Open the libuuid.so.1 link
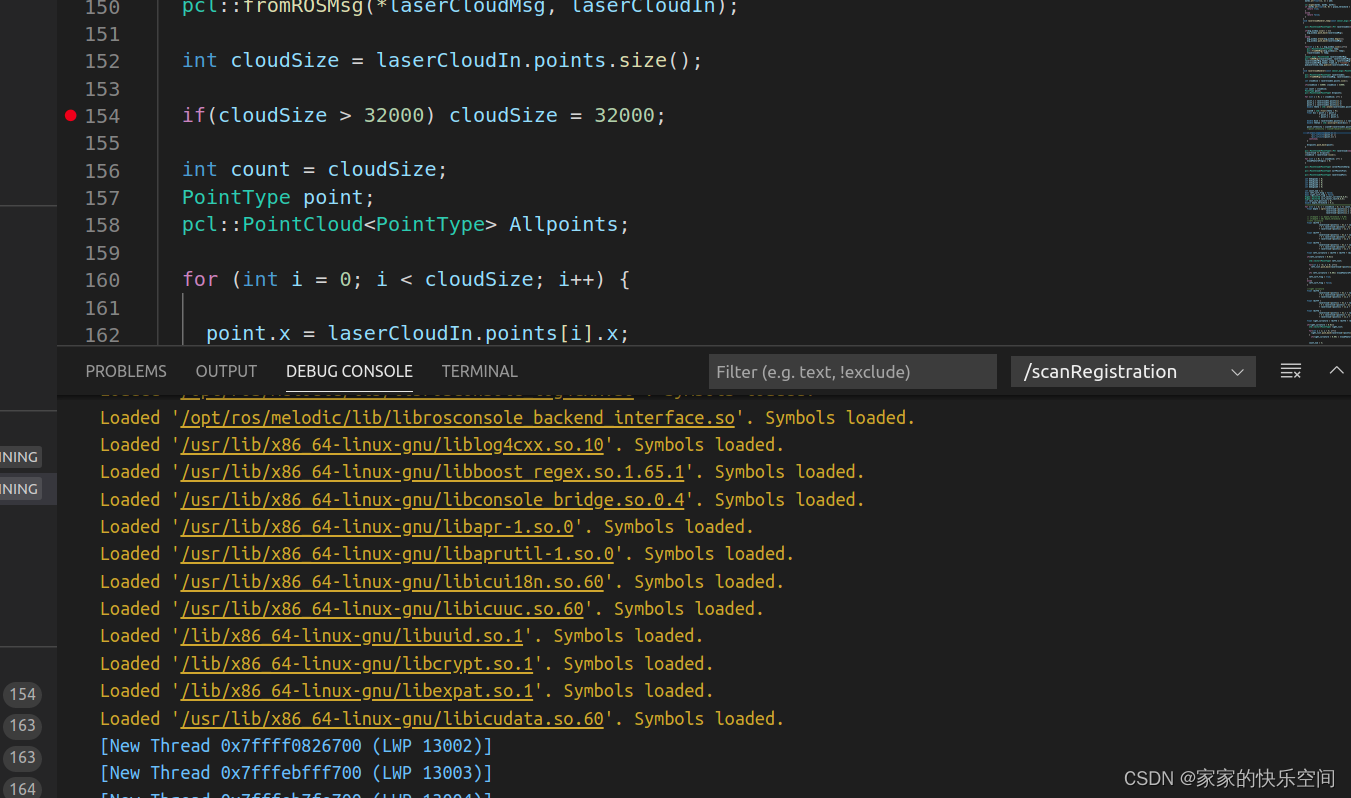 coord(352,636)
